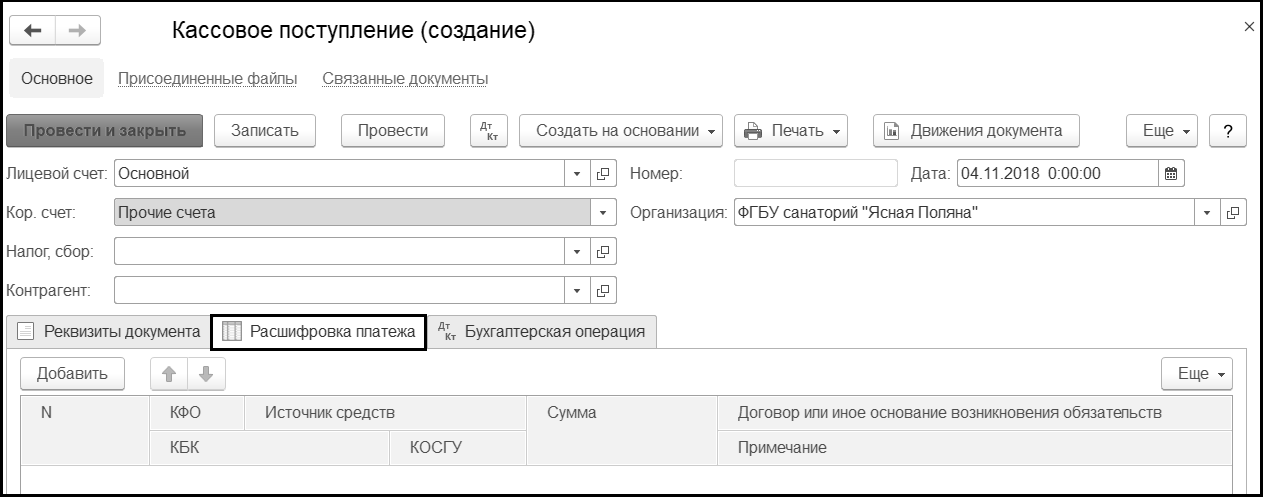
Task: Switch to the Бухгалтерская операция tab
Action: [x=543, y=332]
